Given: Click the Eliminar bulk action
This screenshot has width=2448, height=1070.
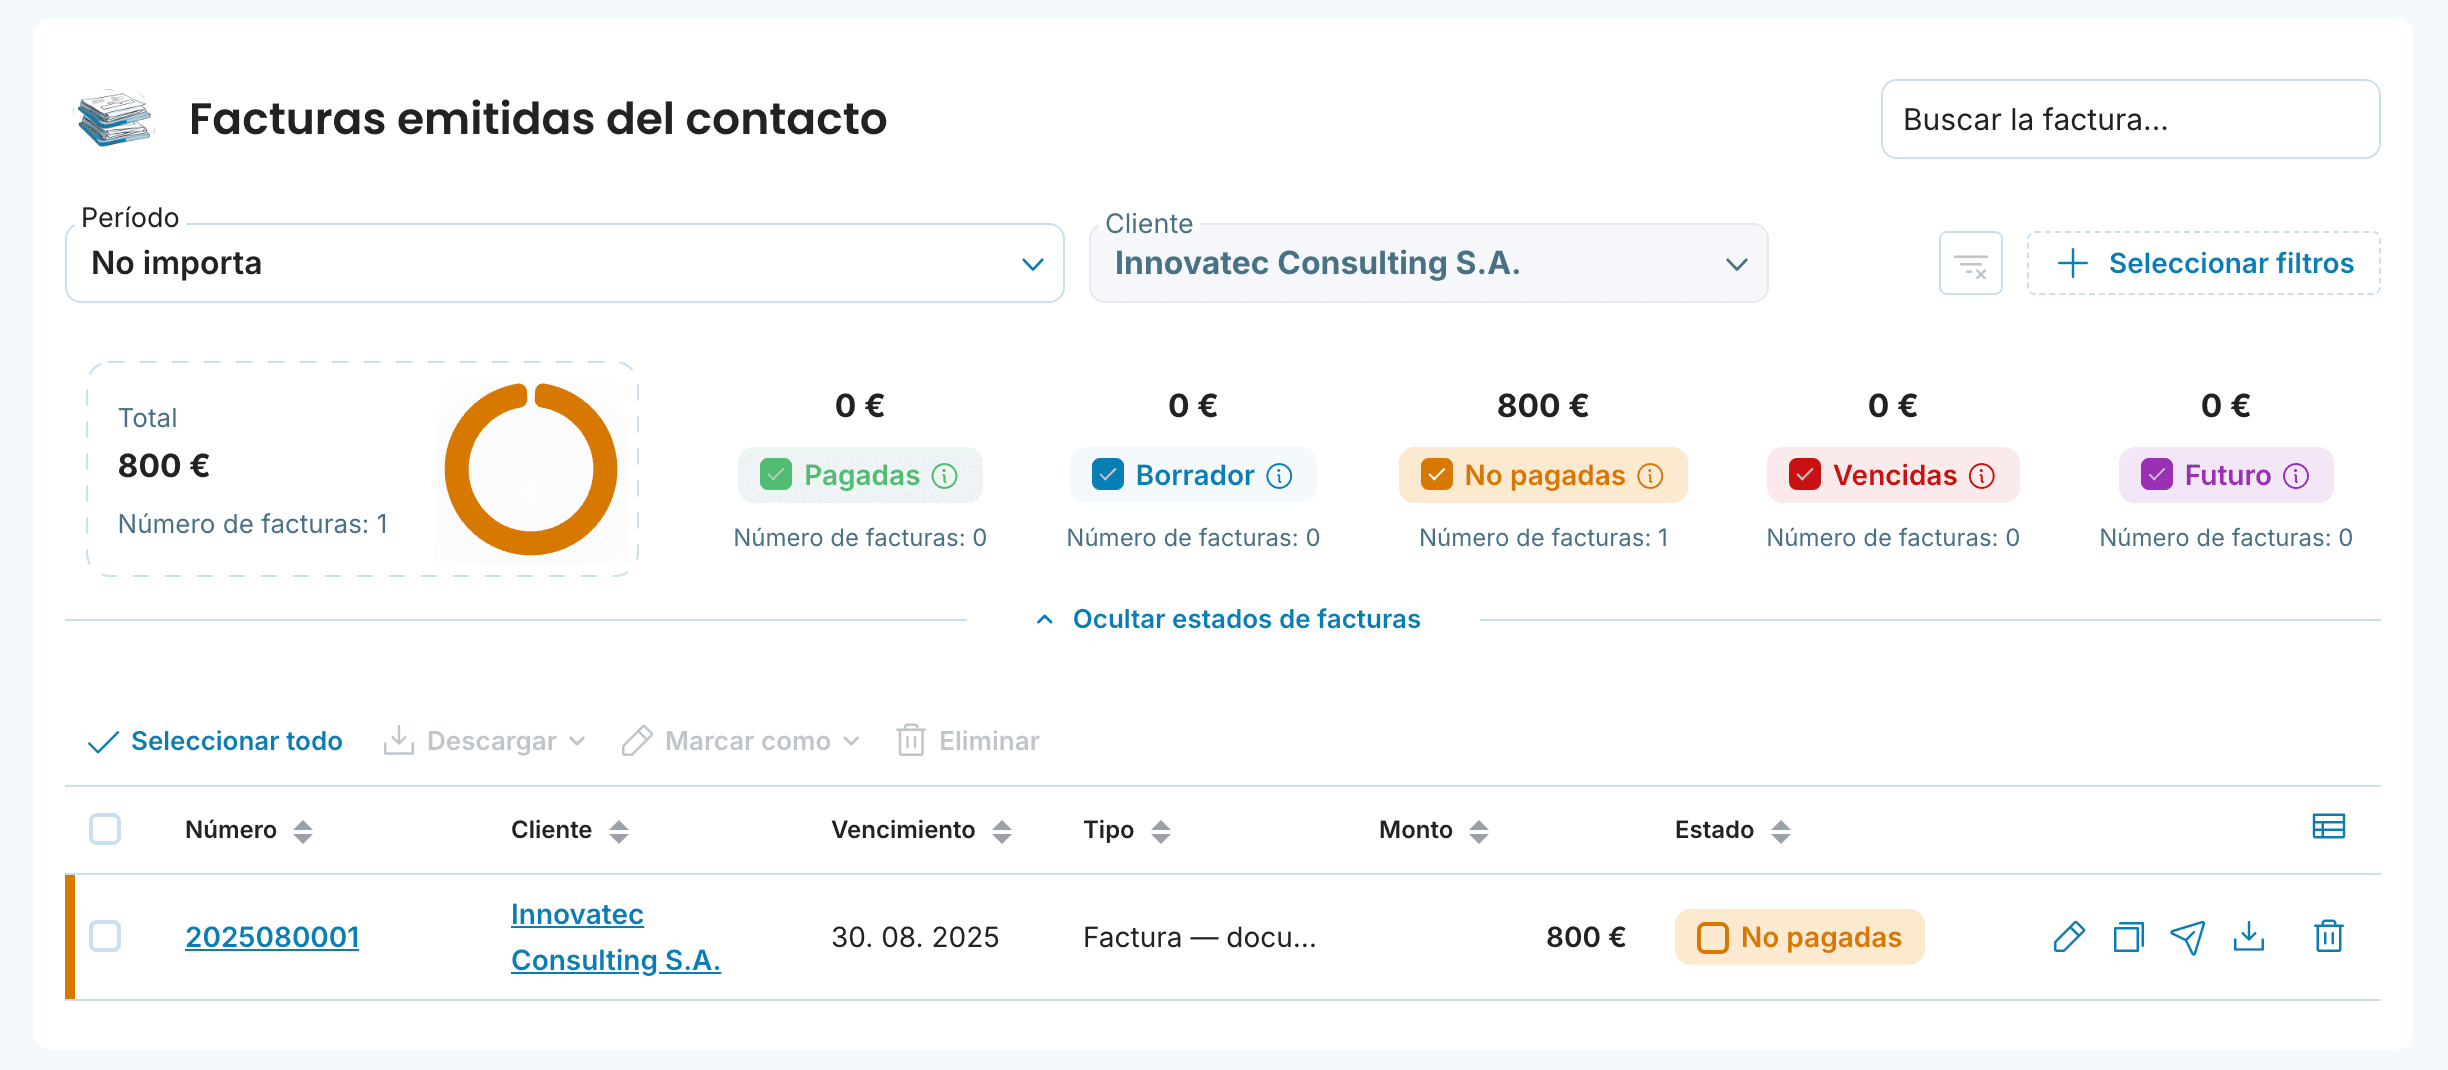Looking at the screenshot, I should click(x=968, y=741).
